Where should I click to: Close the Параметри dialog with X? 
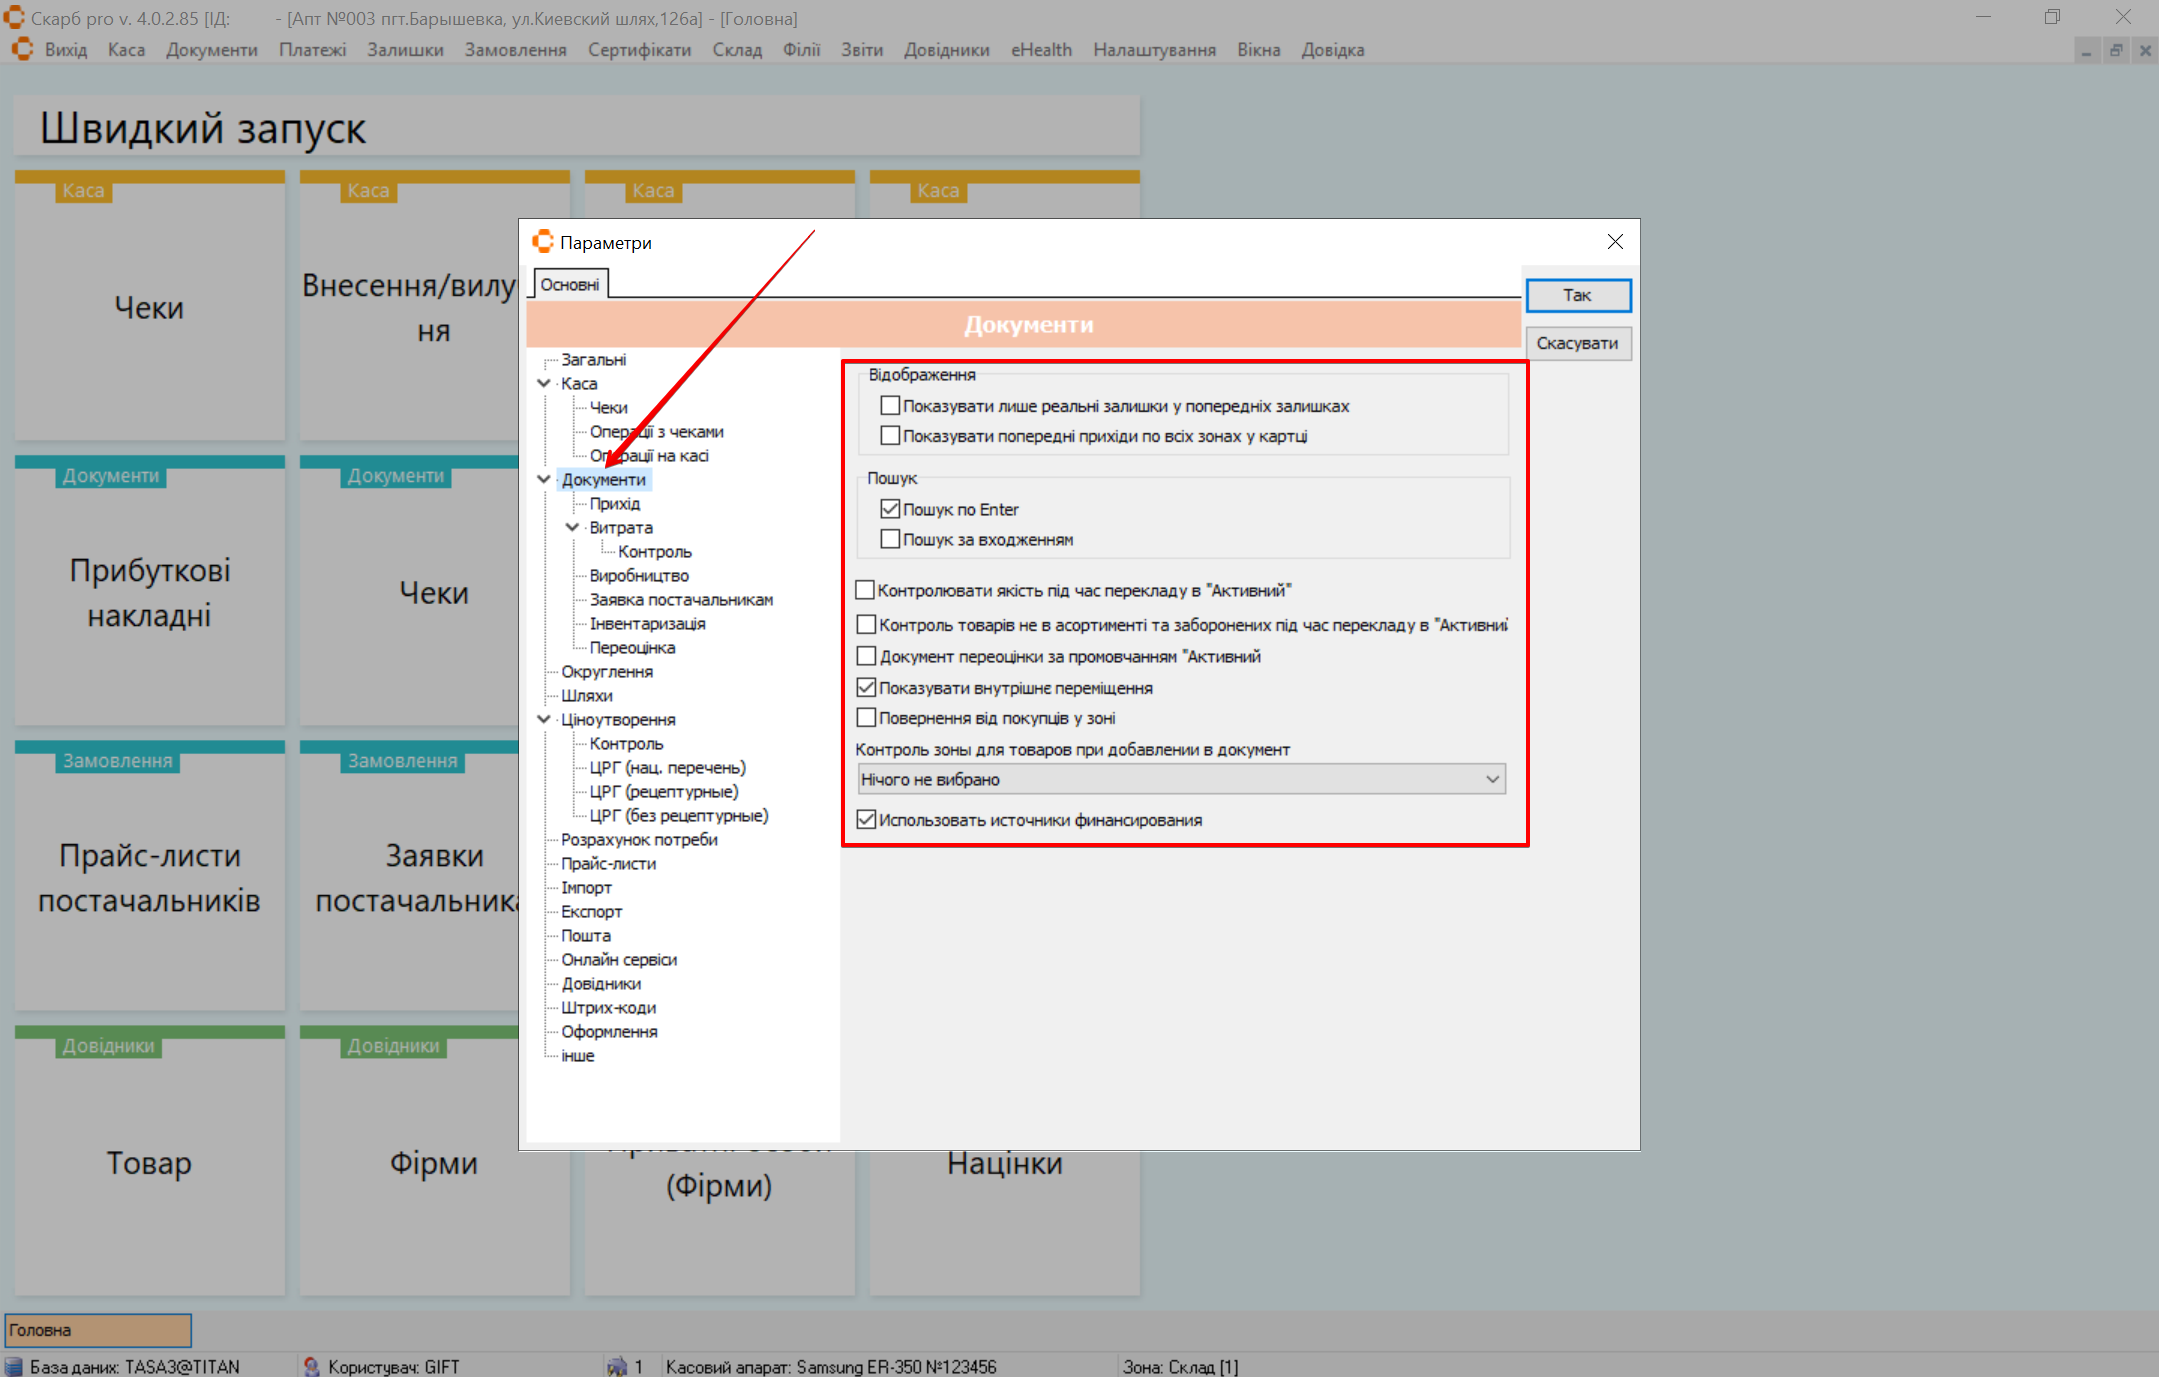pyautogui.click(x=1615, y=242)
